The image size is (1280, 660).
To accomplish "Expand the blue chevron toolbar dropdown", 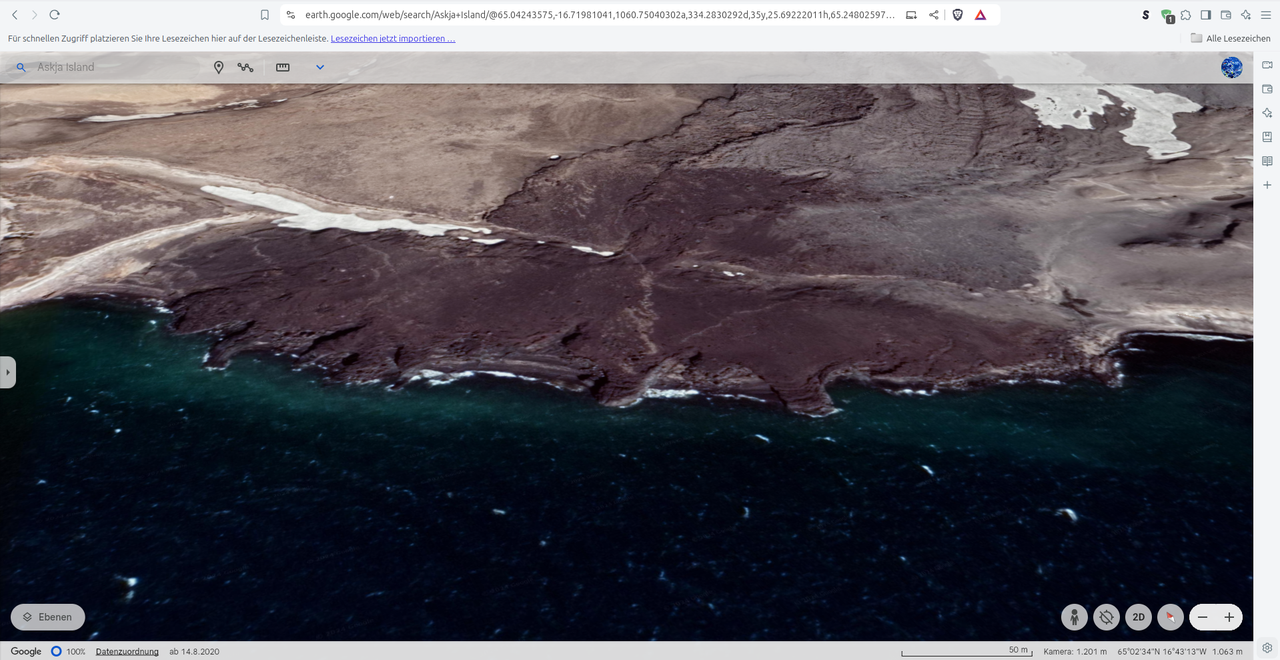I will tap(320, 67).
